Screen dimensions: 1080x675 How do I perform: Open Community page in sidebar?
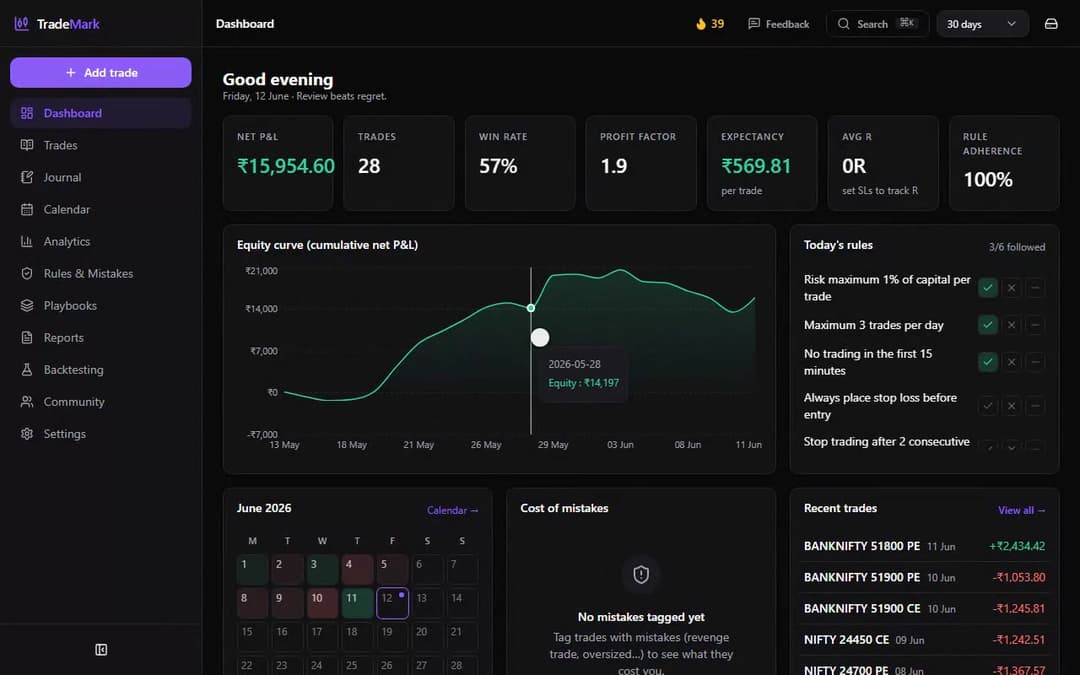101,402
